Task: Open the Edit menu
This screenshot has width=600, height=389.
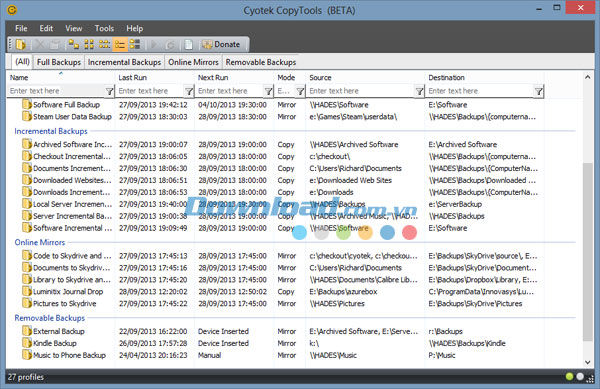Action: pos(46,28)
